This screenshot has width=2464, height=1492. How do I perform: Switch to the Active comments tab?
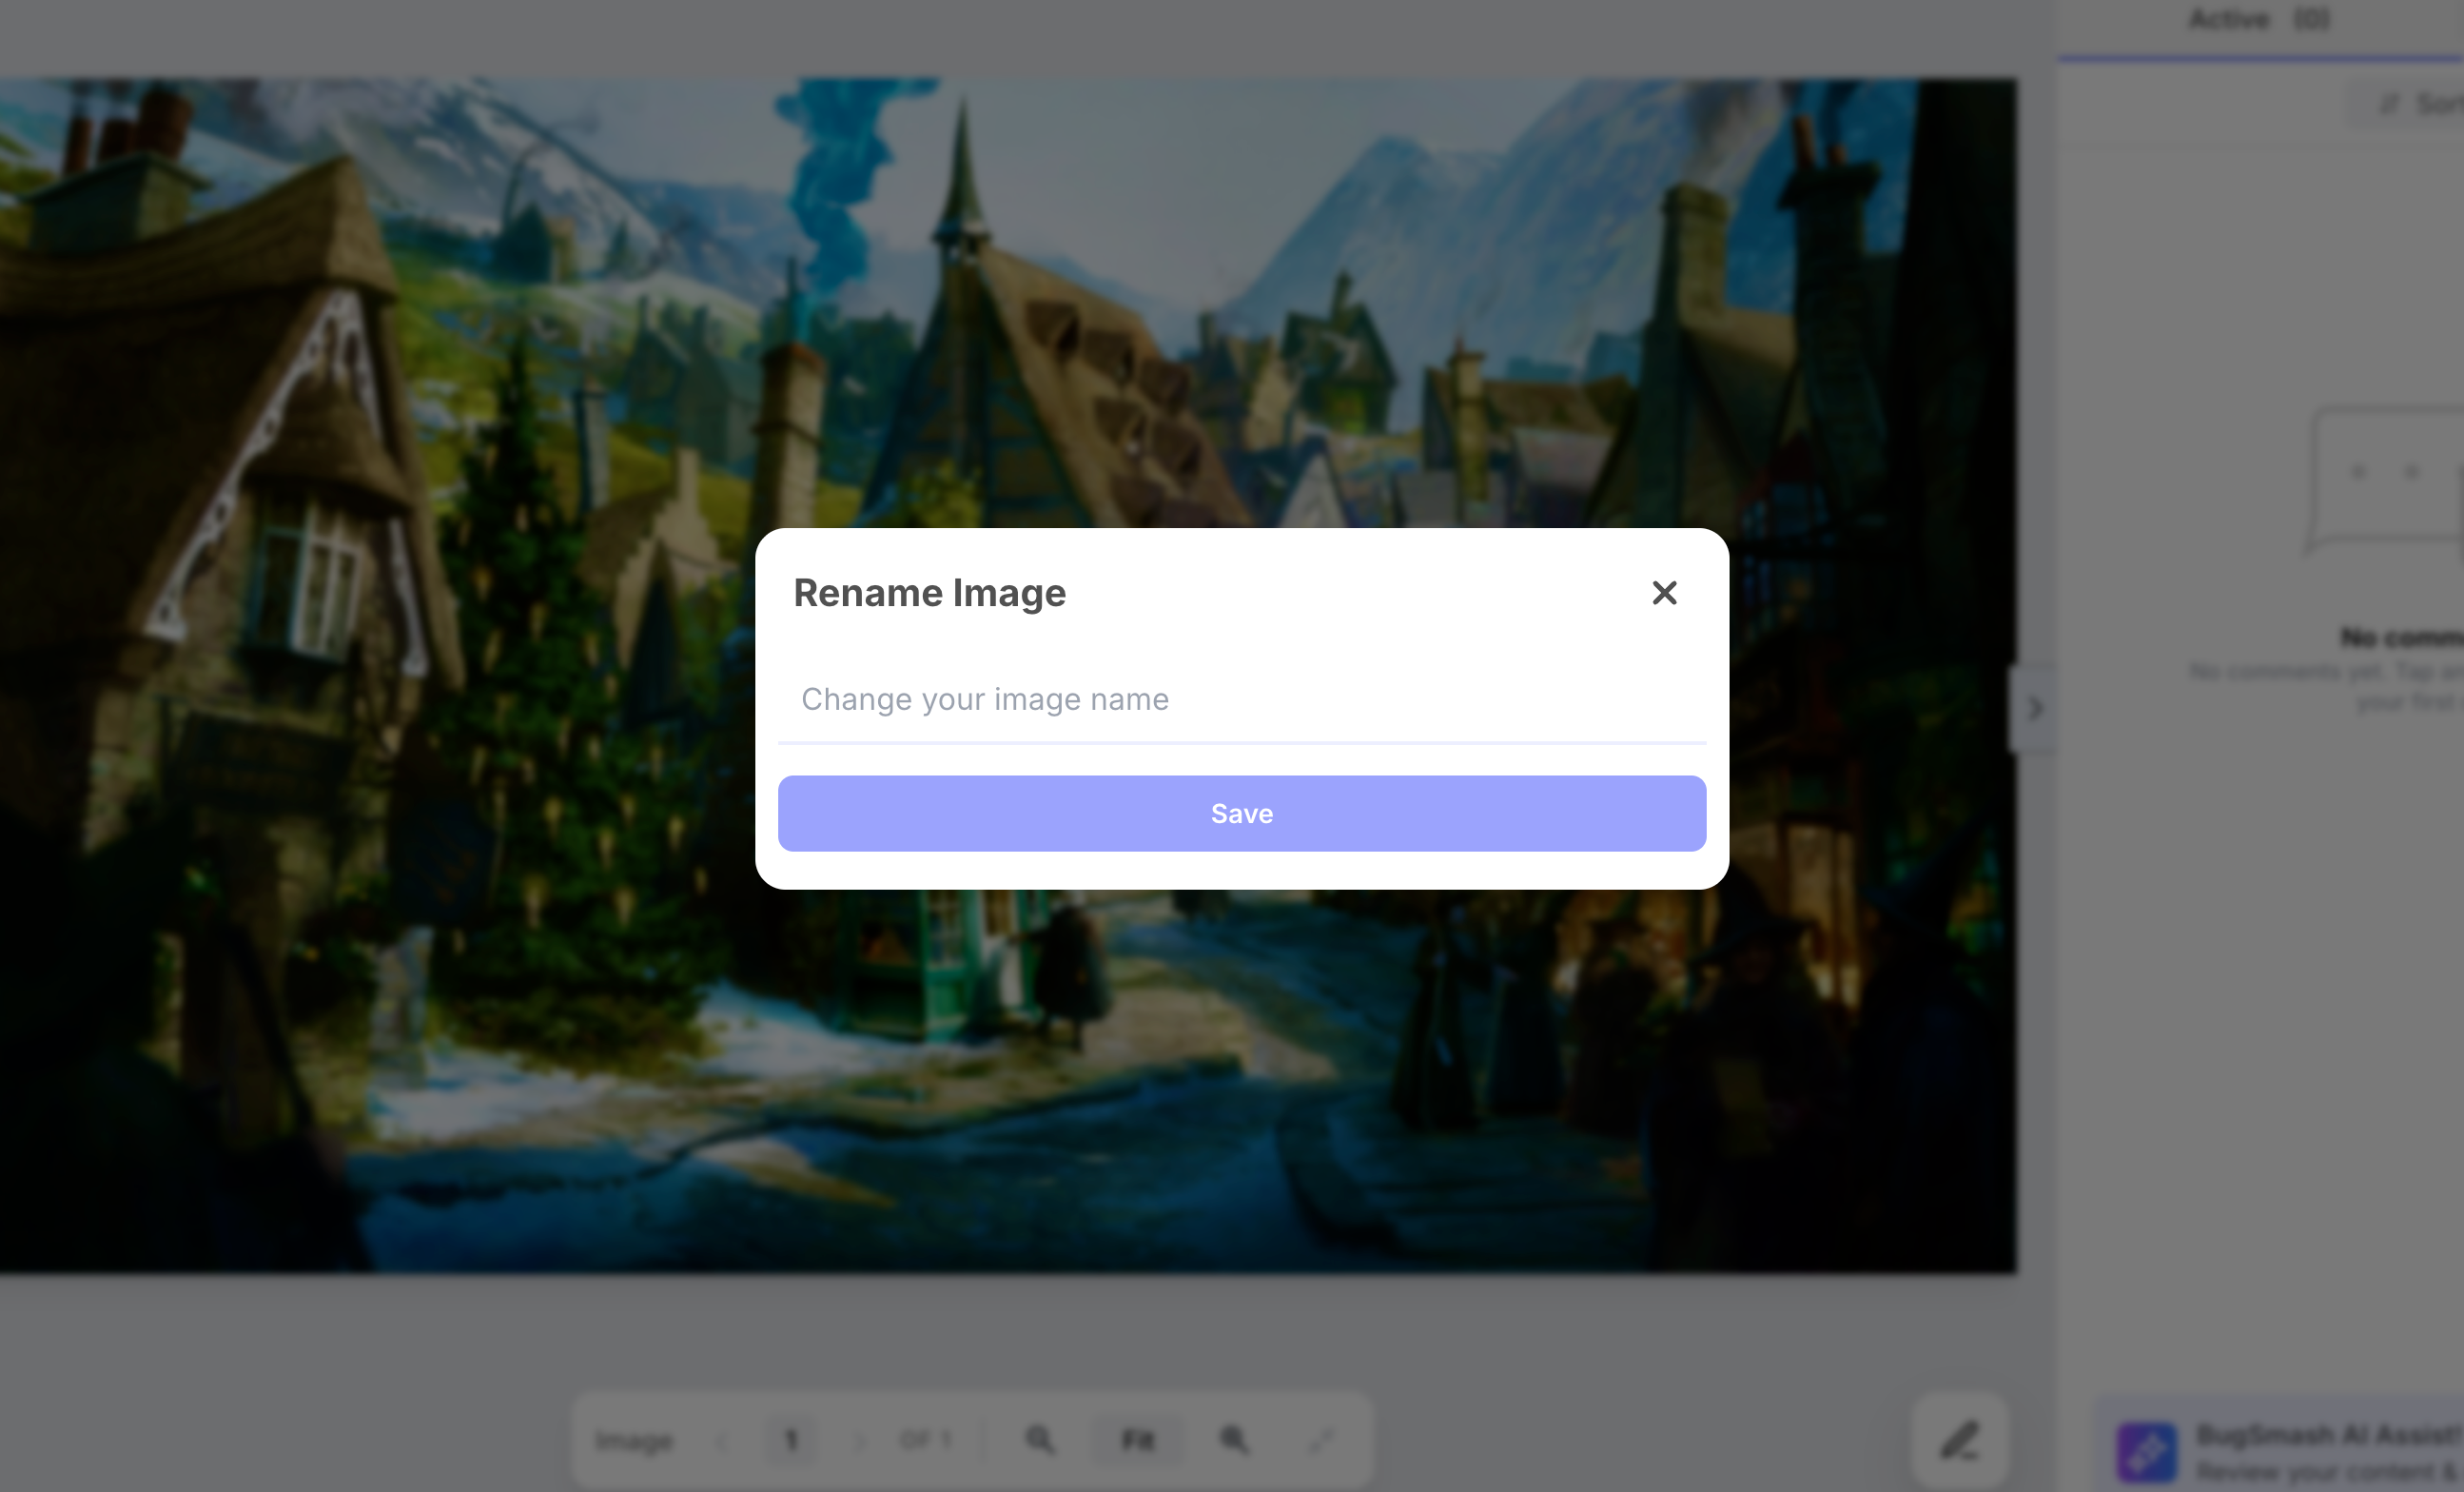click(x=2228, y=19)
